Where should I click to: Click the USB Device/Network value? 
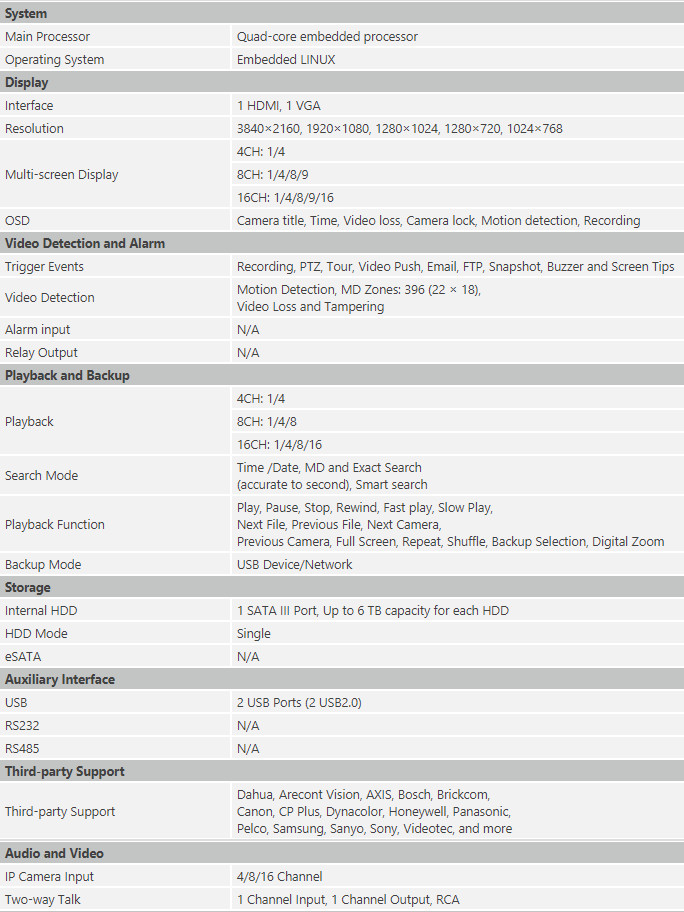(294, 564)
